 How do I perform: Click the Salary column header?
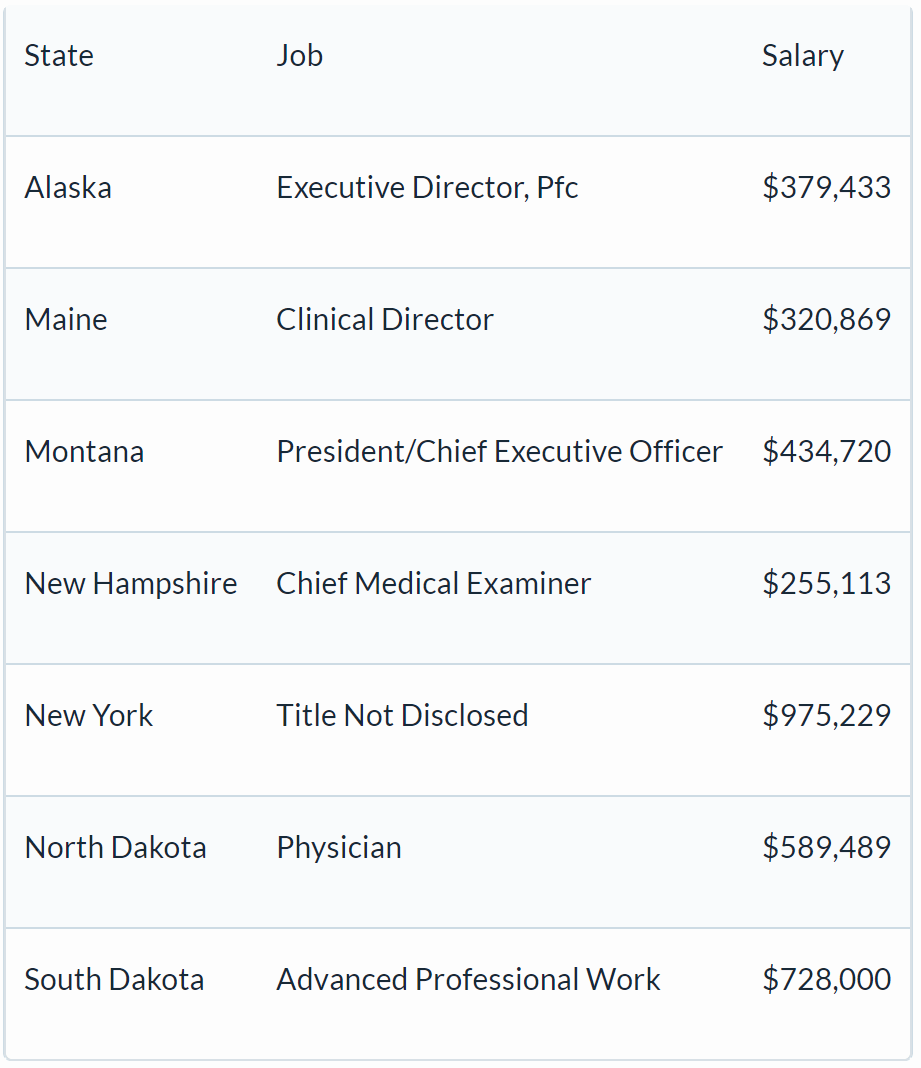pos(802,56)
